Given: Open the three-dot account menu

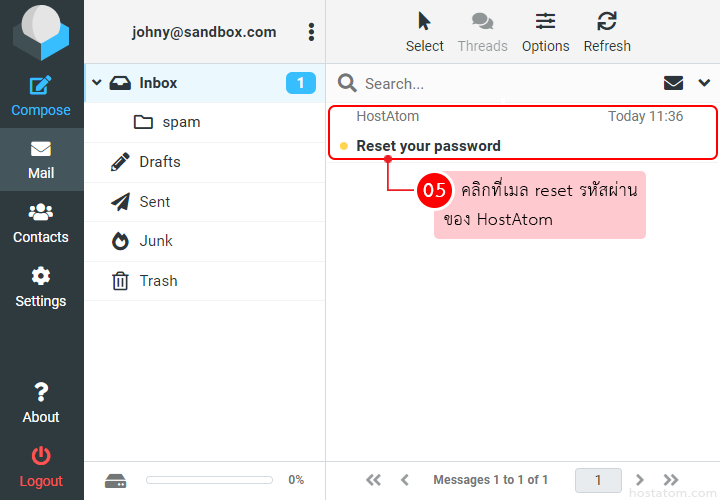Looking at the screenshot, I should [x=311, y=32].
